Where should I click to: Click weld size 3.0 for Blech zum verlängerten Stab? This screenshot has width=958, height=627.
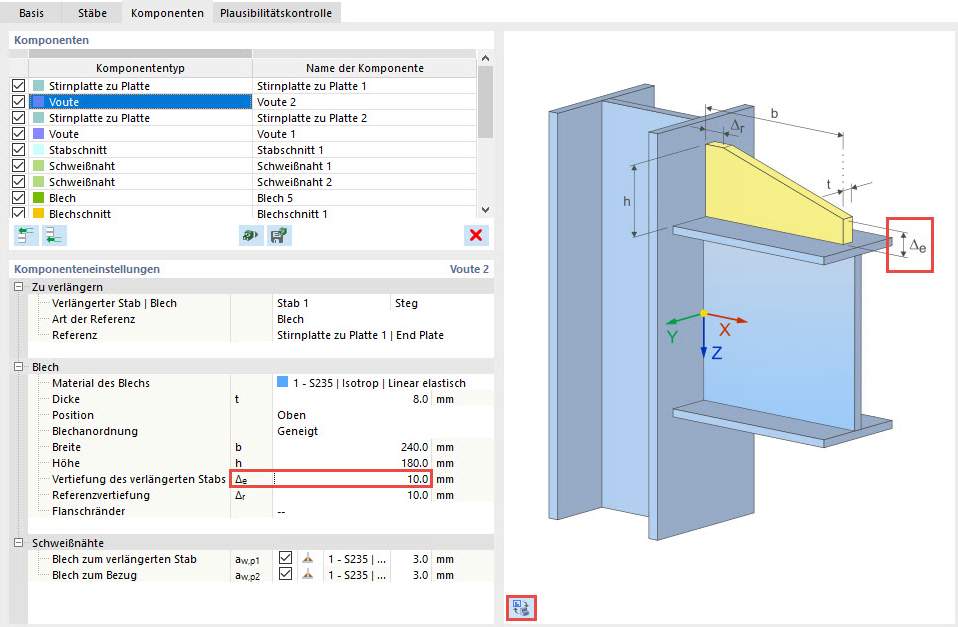(411, 559)
